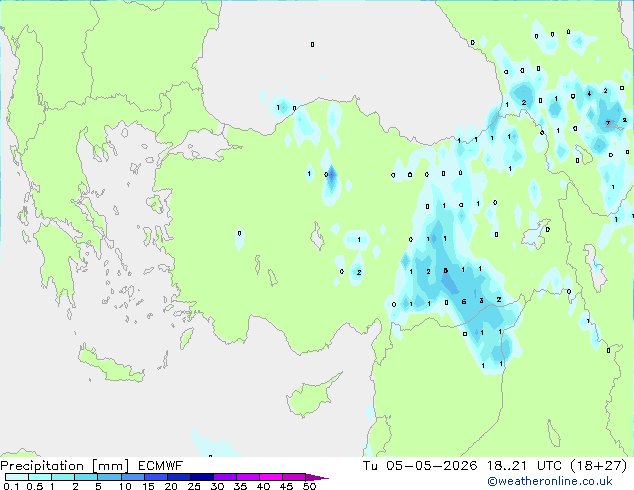Click the island of Crete on map

tap(111, 366)
